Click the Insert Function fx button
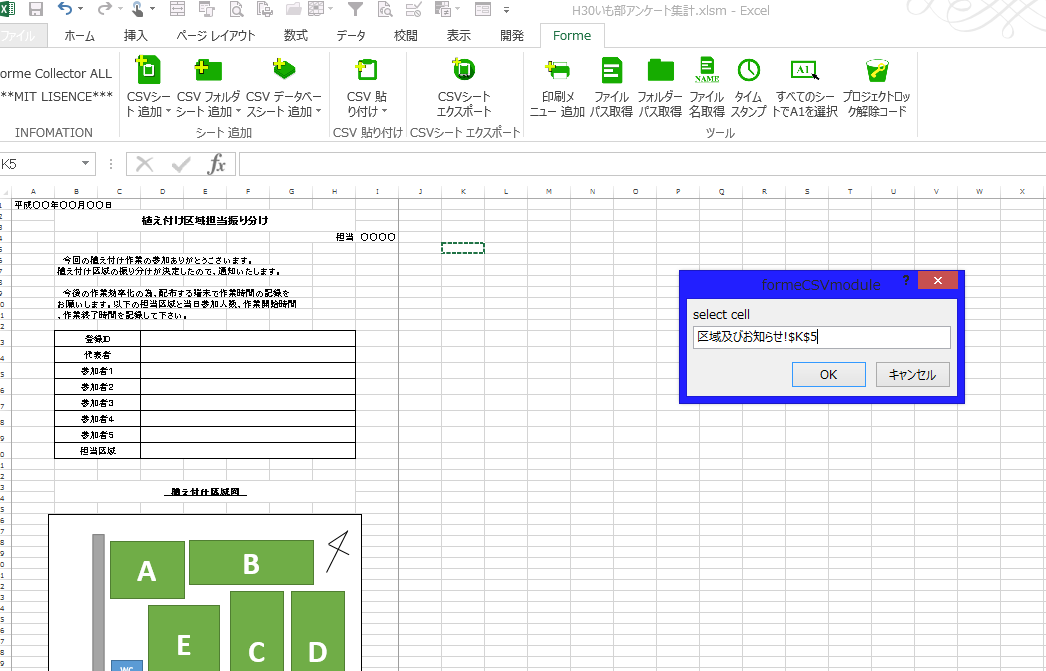Image resolution: width=1046 pixels, height=671 pixels. point(216,164)
